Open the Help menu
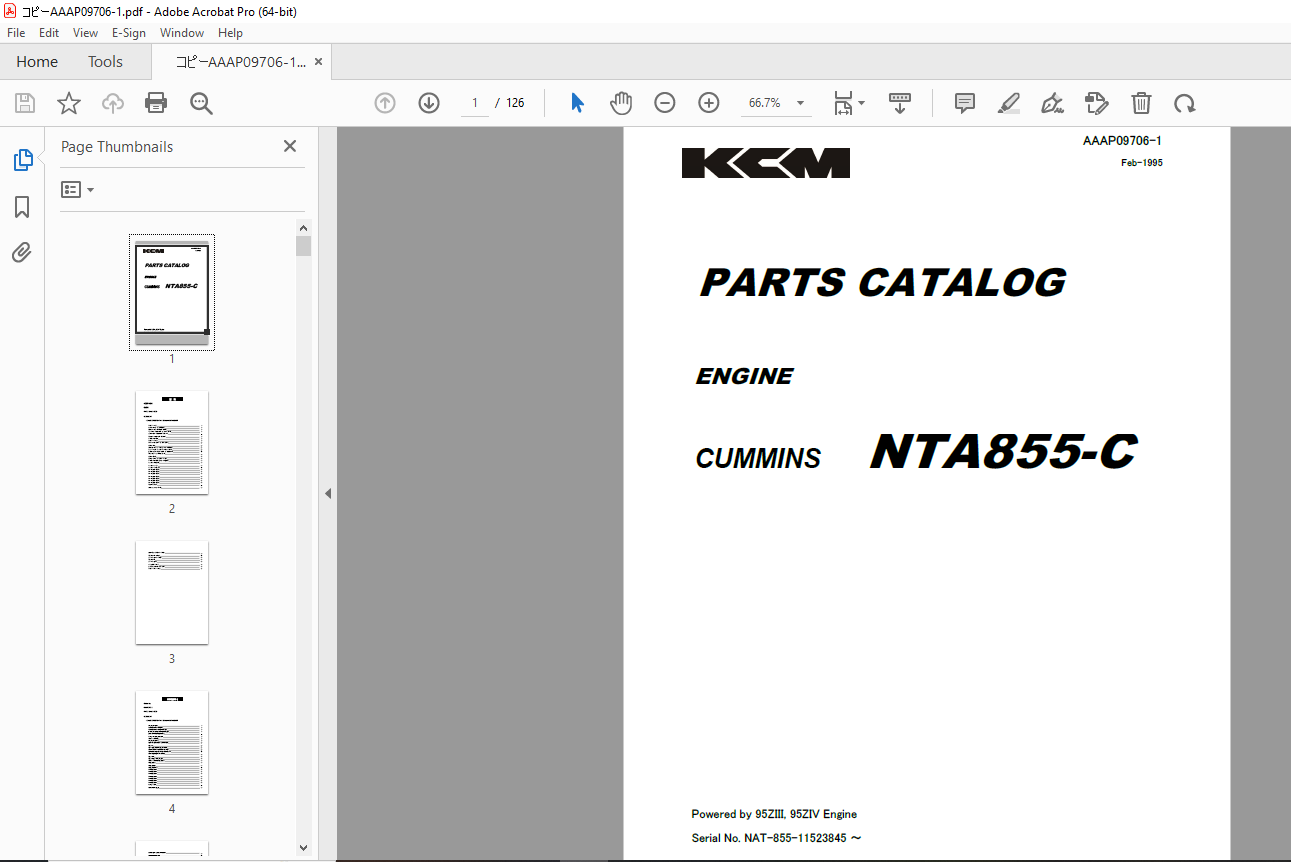The image size is (1291, 862). pos(230,33)
